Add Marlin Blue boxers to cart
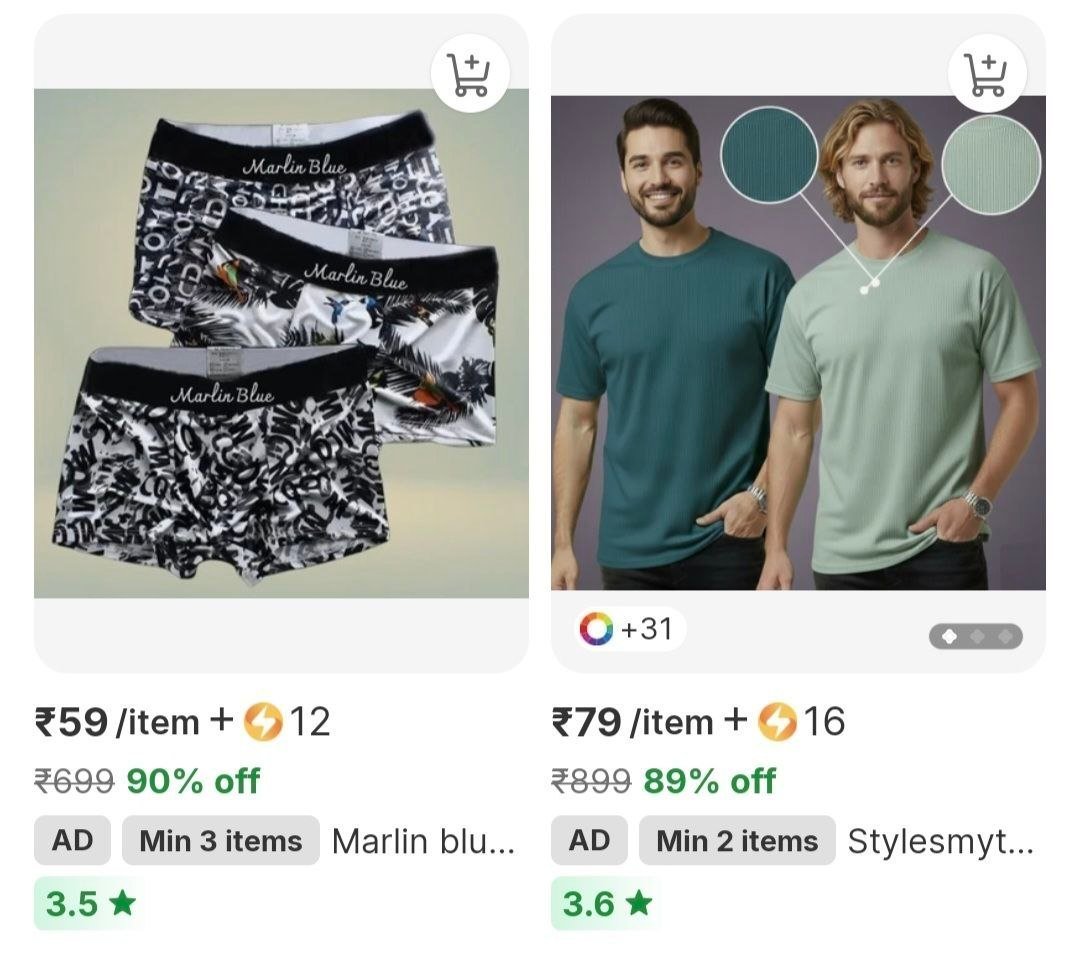Image resolution: width=1080 pixels, height=957 pixels. 470,72
